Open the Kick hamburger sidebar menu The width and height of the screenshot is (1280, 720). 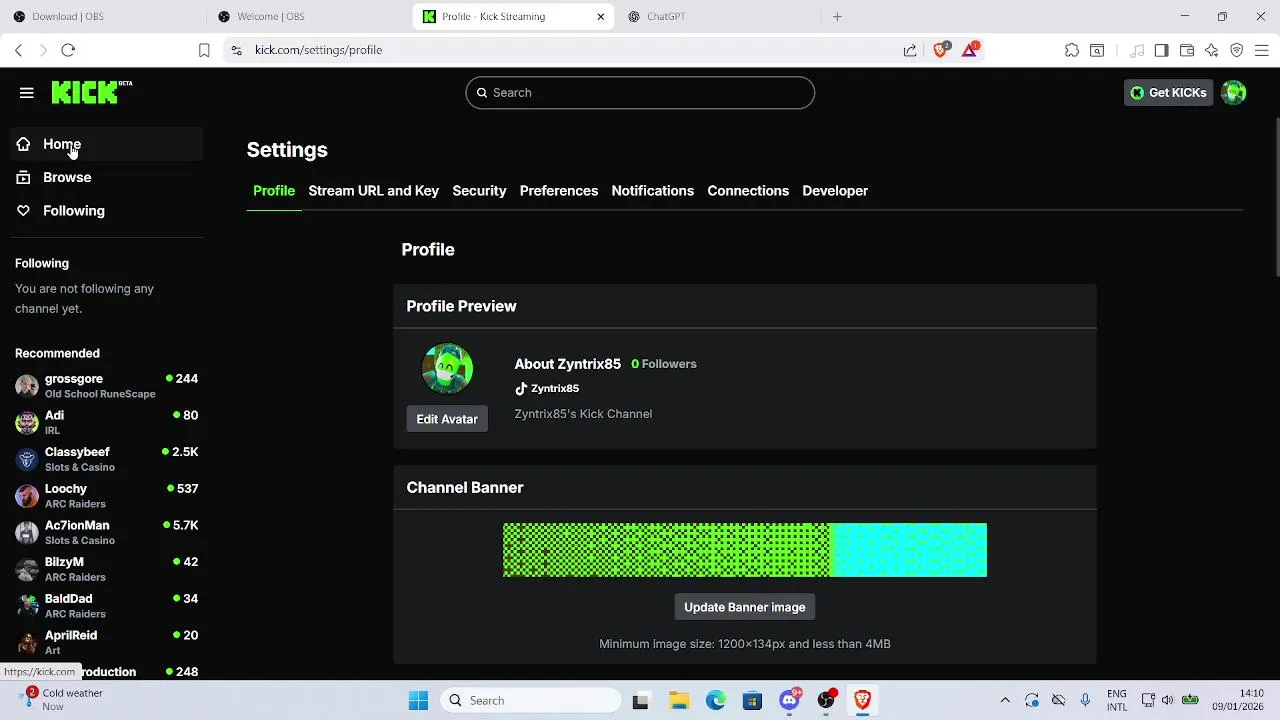pyautogui.click(x=27, y=93)
